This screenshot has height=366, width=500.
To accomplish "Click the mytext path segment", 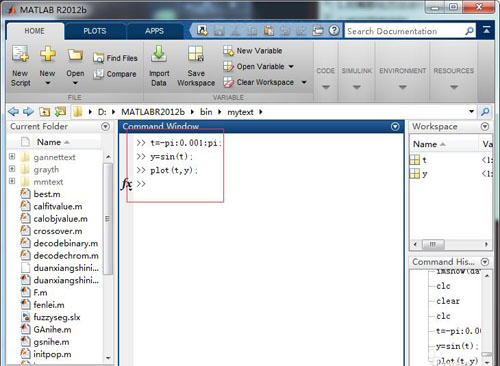I will pyautogui.click(x=240, y=112).
